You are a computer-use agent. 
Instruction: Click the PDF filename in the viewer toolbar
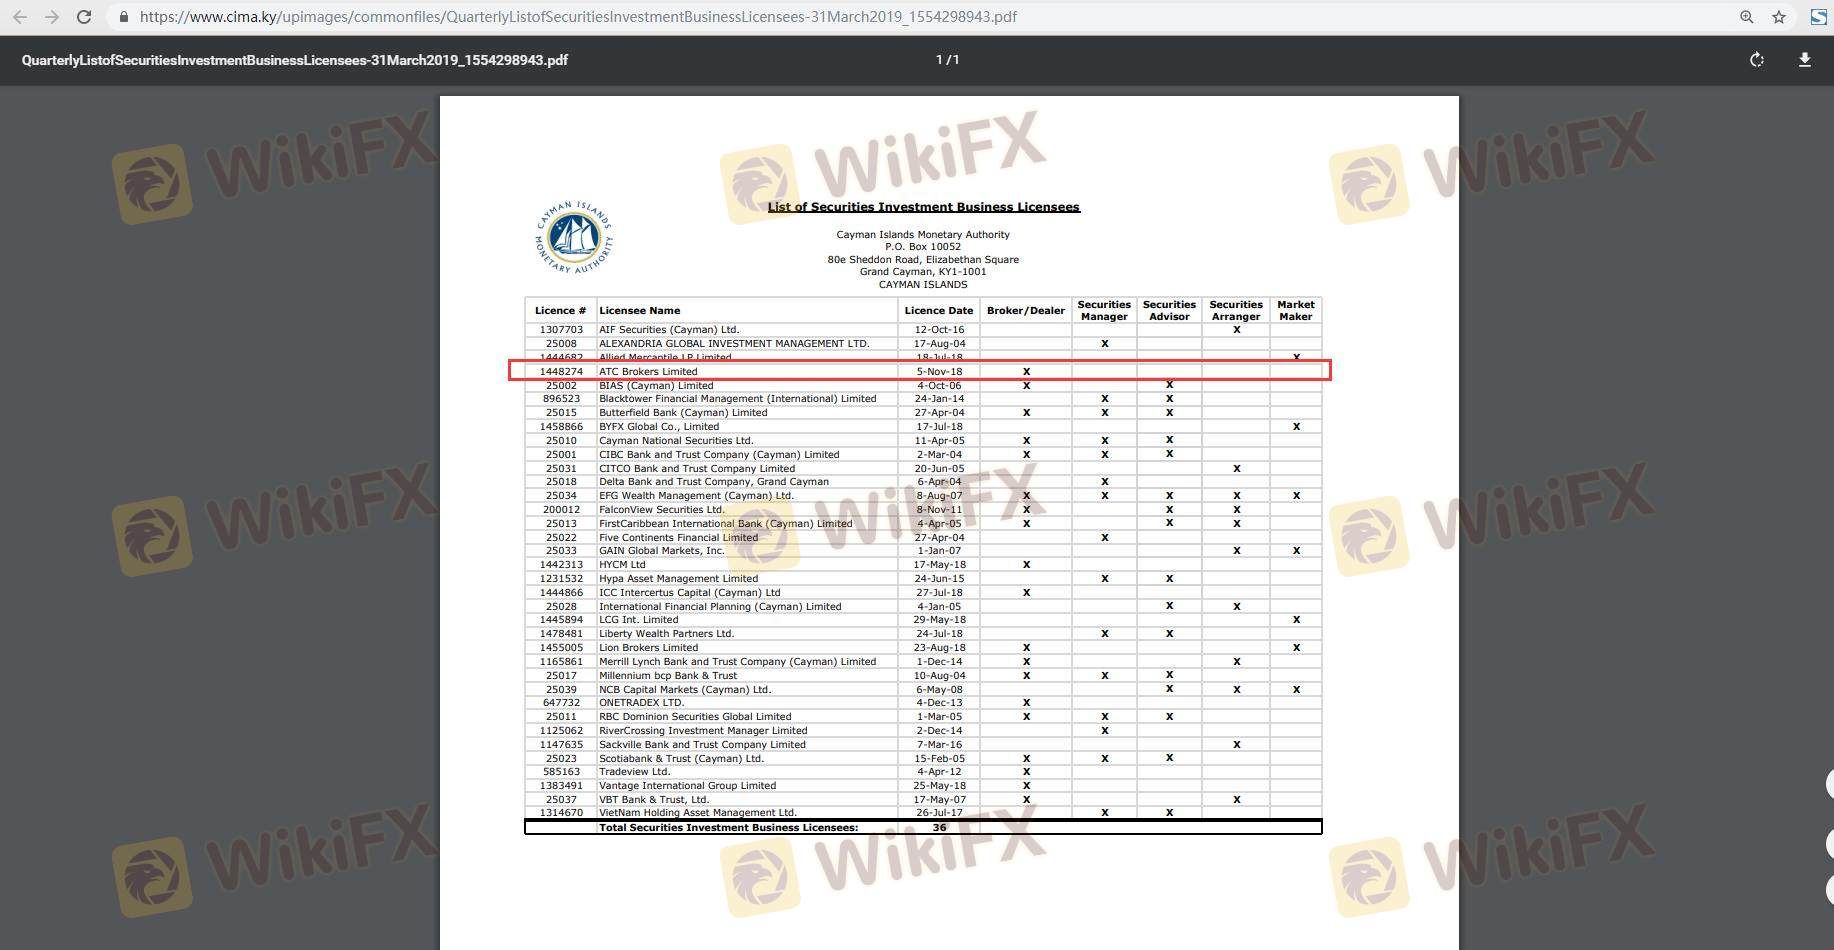click(295, 60)
